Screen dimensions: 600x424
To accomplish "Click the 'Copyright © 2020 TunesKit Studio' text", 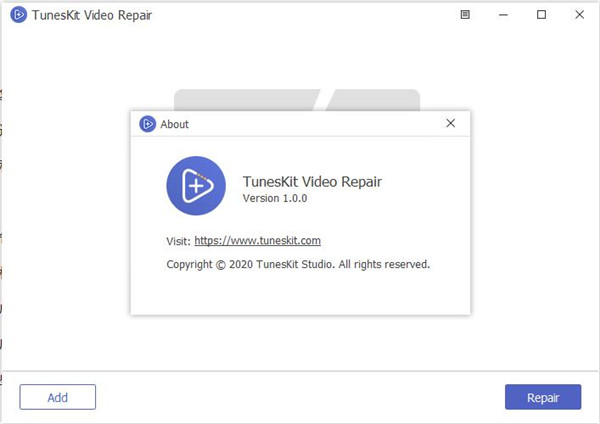I will 250,264.
